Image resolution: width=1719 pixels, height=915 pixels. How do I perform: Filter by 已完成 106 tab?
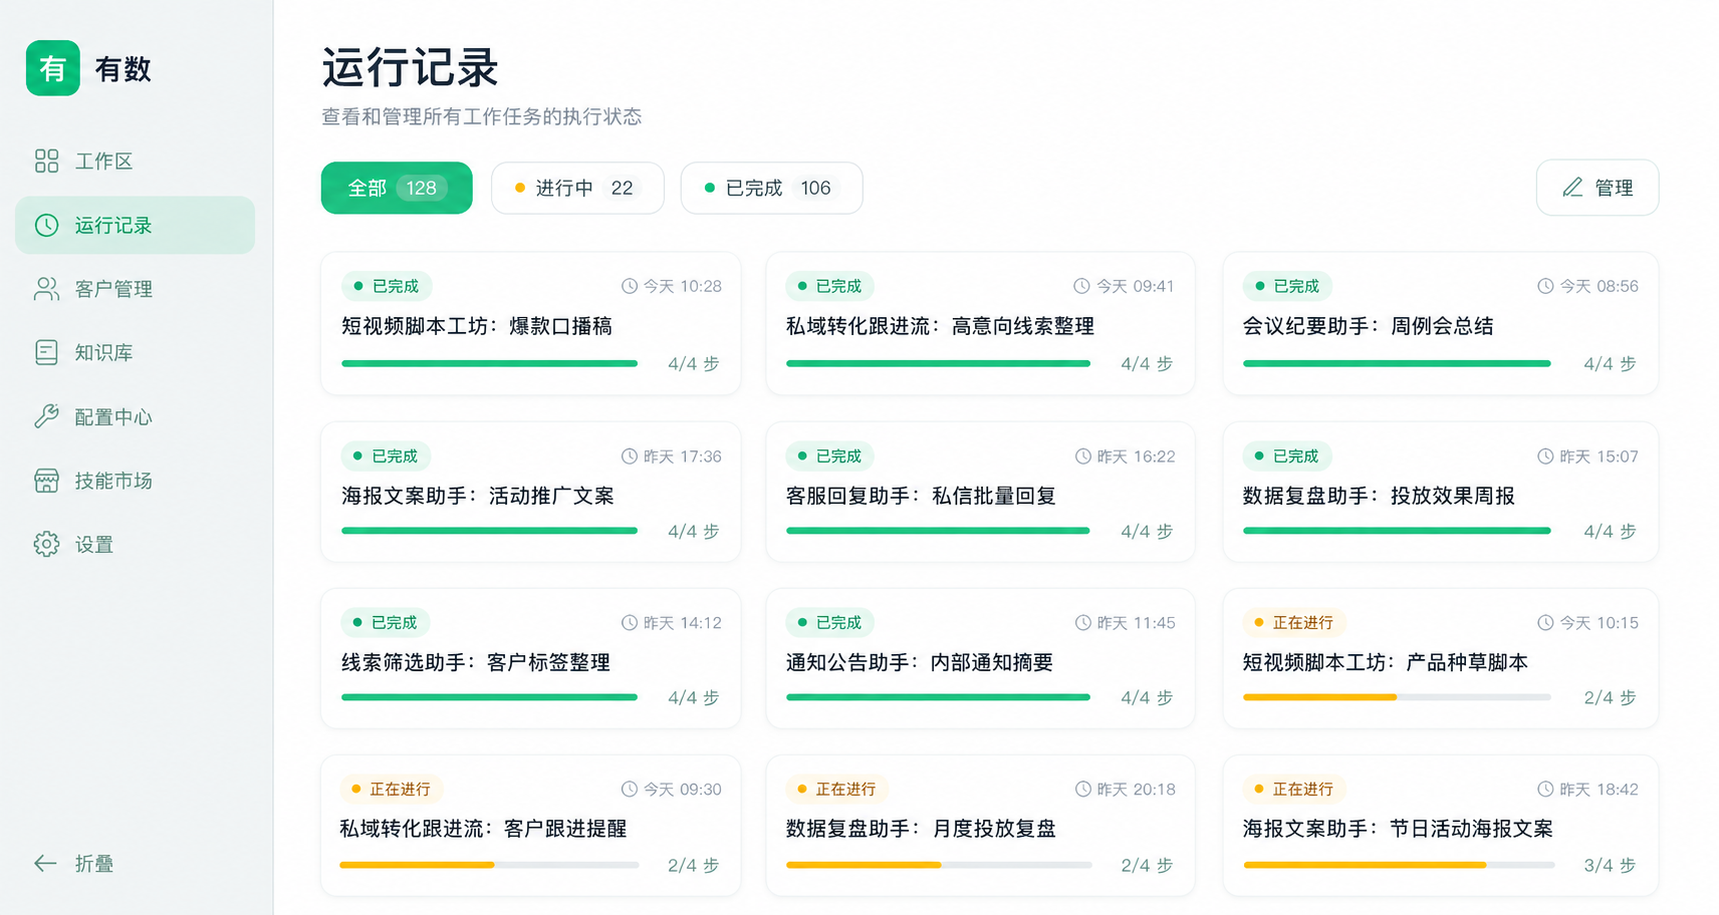(771, 188)
